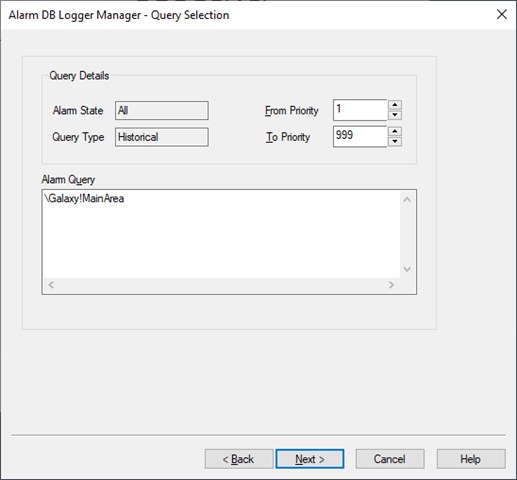Click the Alarm Query scroll right arrow
The width and height of the screenshot is (517, 480).
tap(391, 285)
